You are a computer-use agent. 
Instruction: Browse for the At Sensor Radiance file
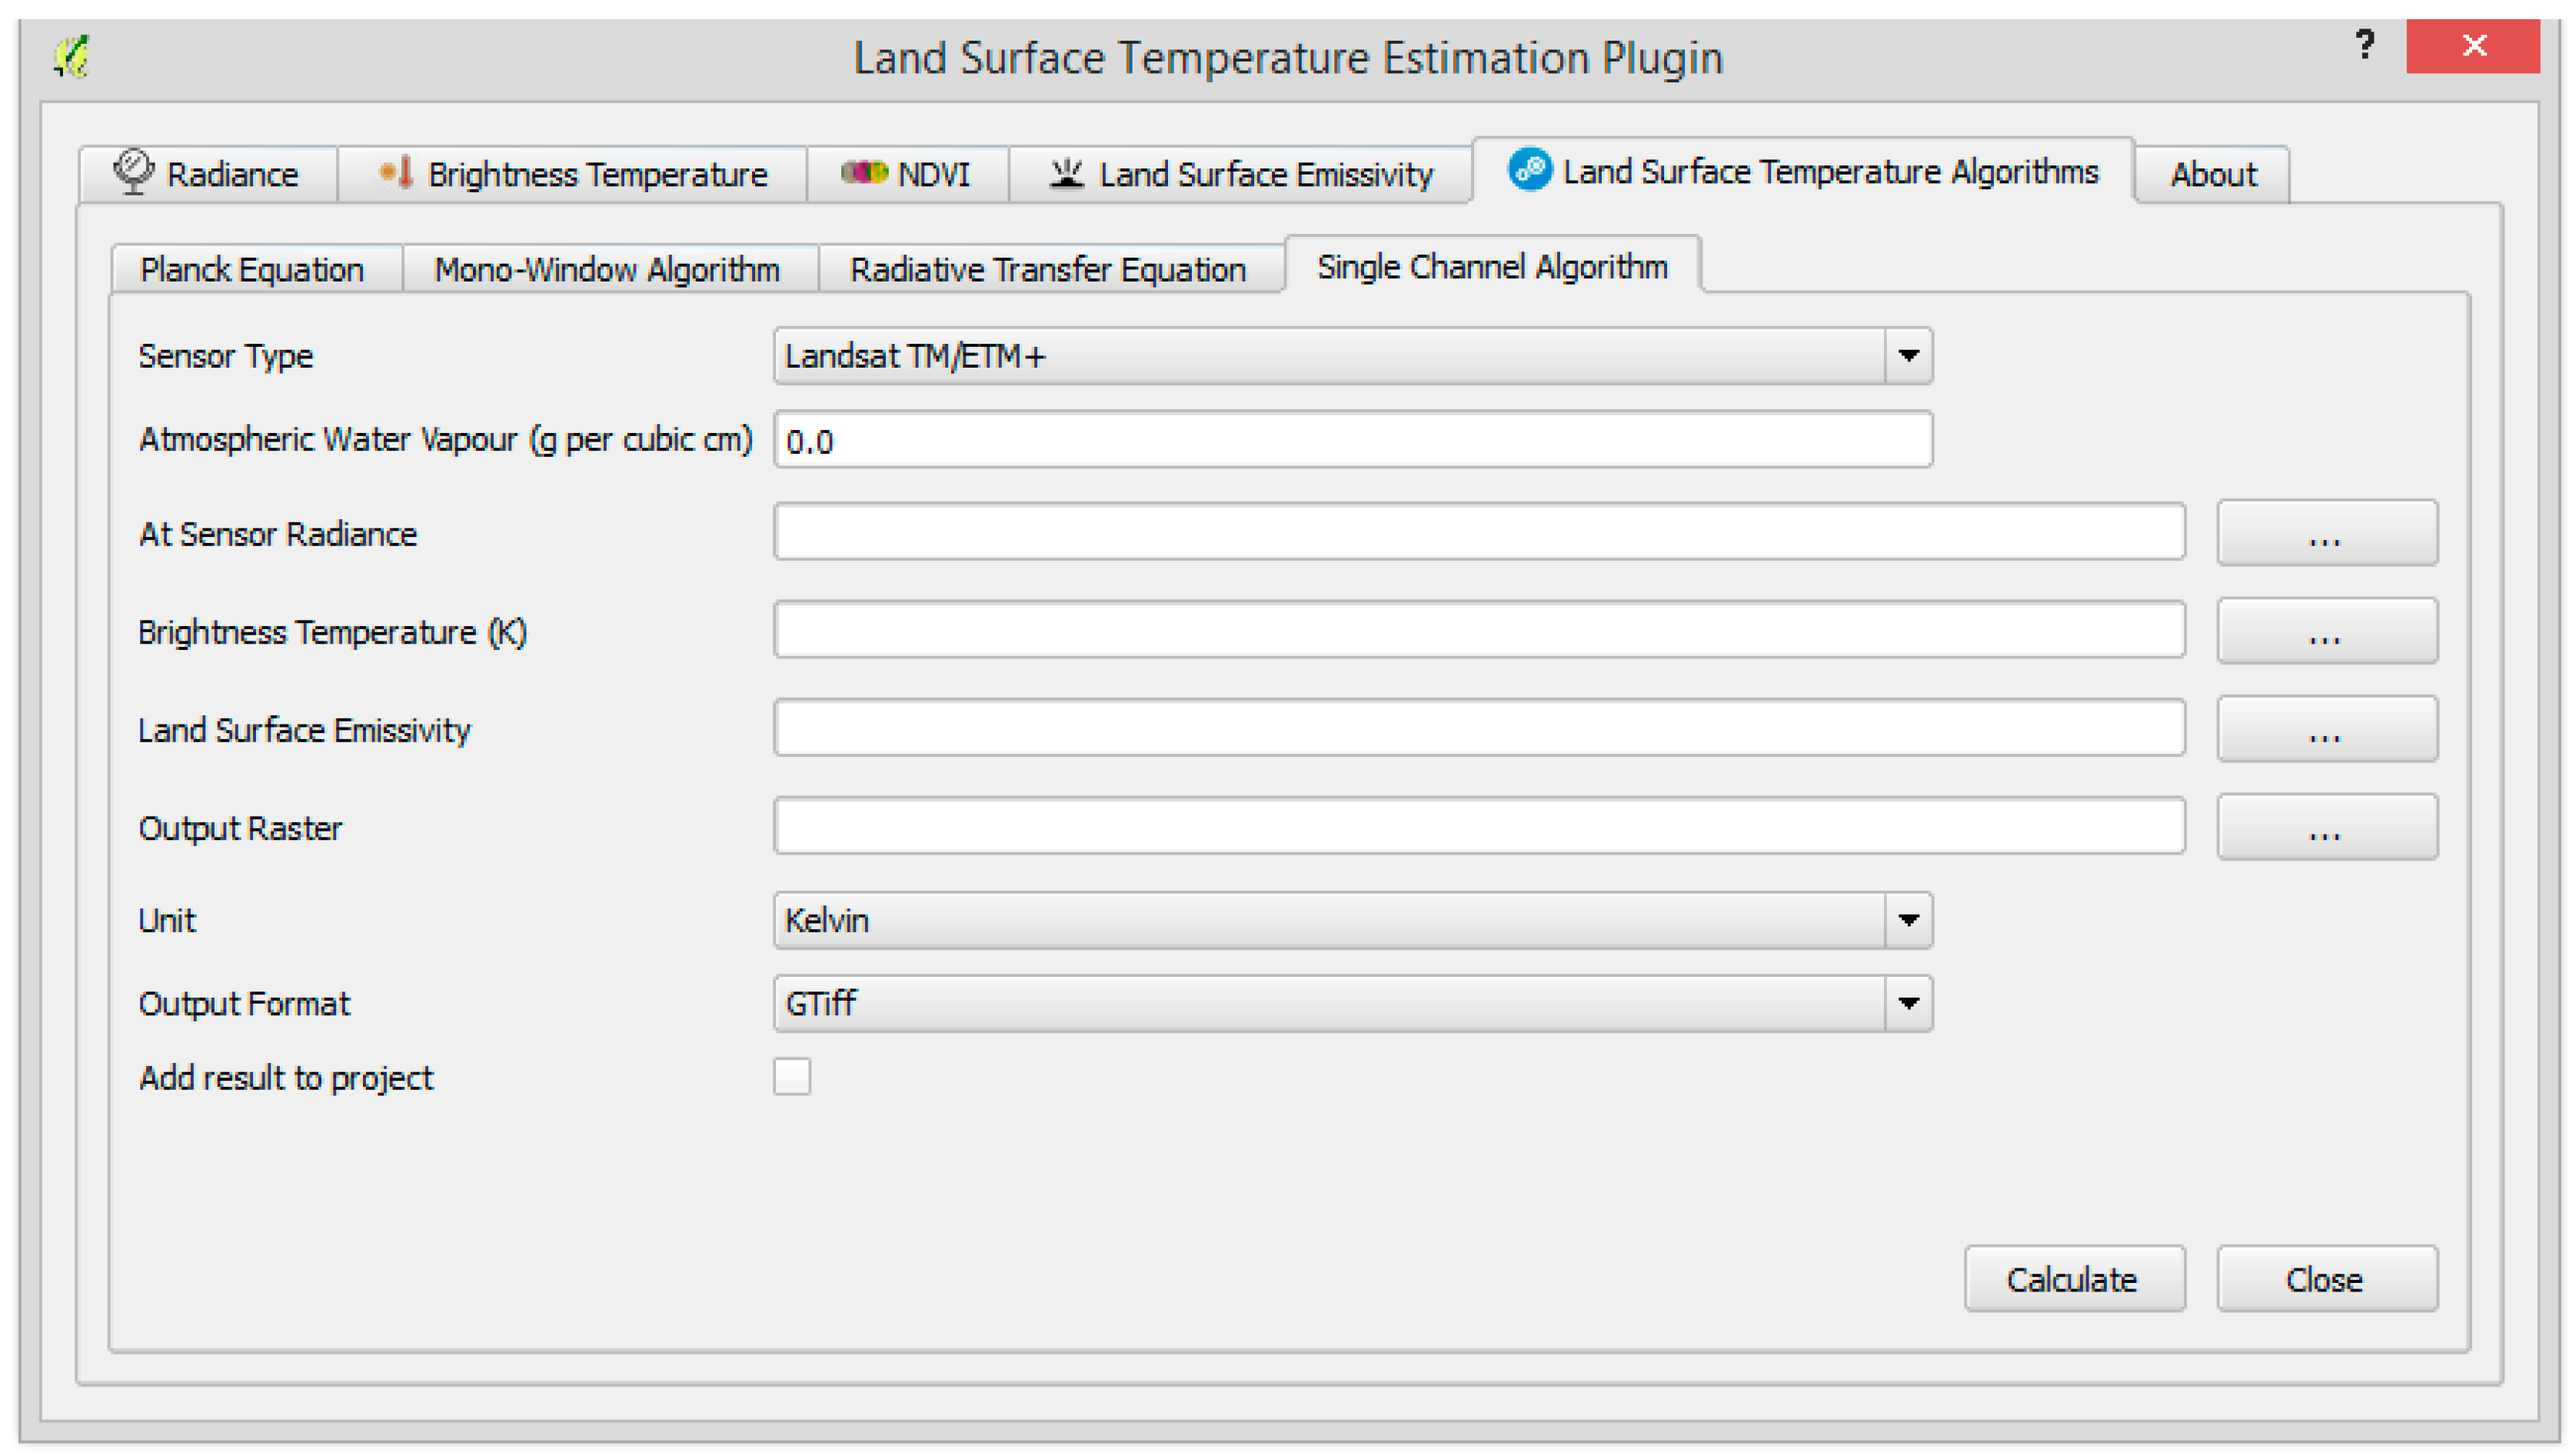[x=2326, y=533]
